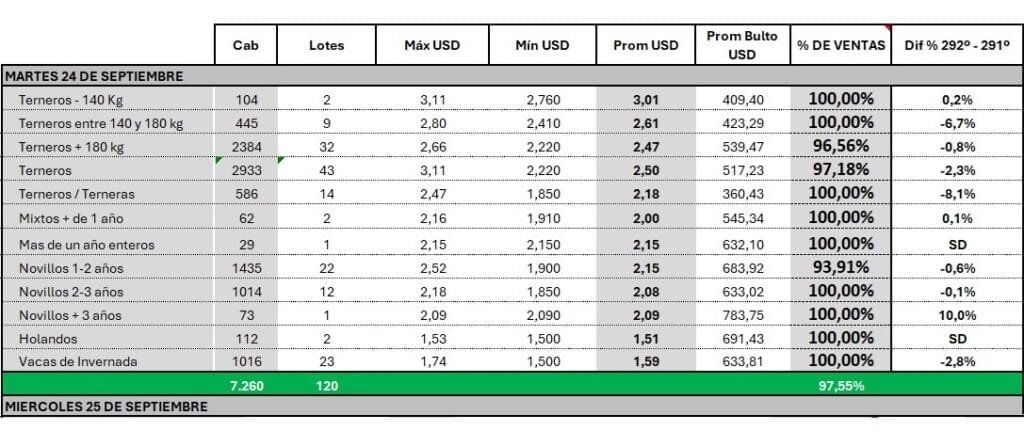Viewport: 1024px width, 447px height.
Task: Click the MARTES 24 DE SEPTIEMBRE row
Action: click(x=512, y=76)
